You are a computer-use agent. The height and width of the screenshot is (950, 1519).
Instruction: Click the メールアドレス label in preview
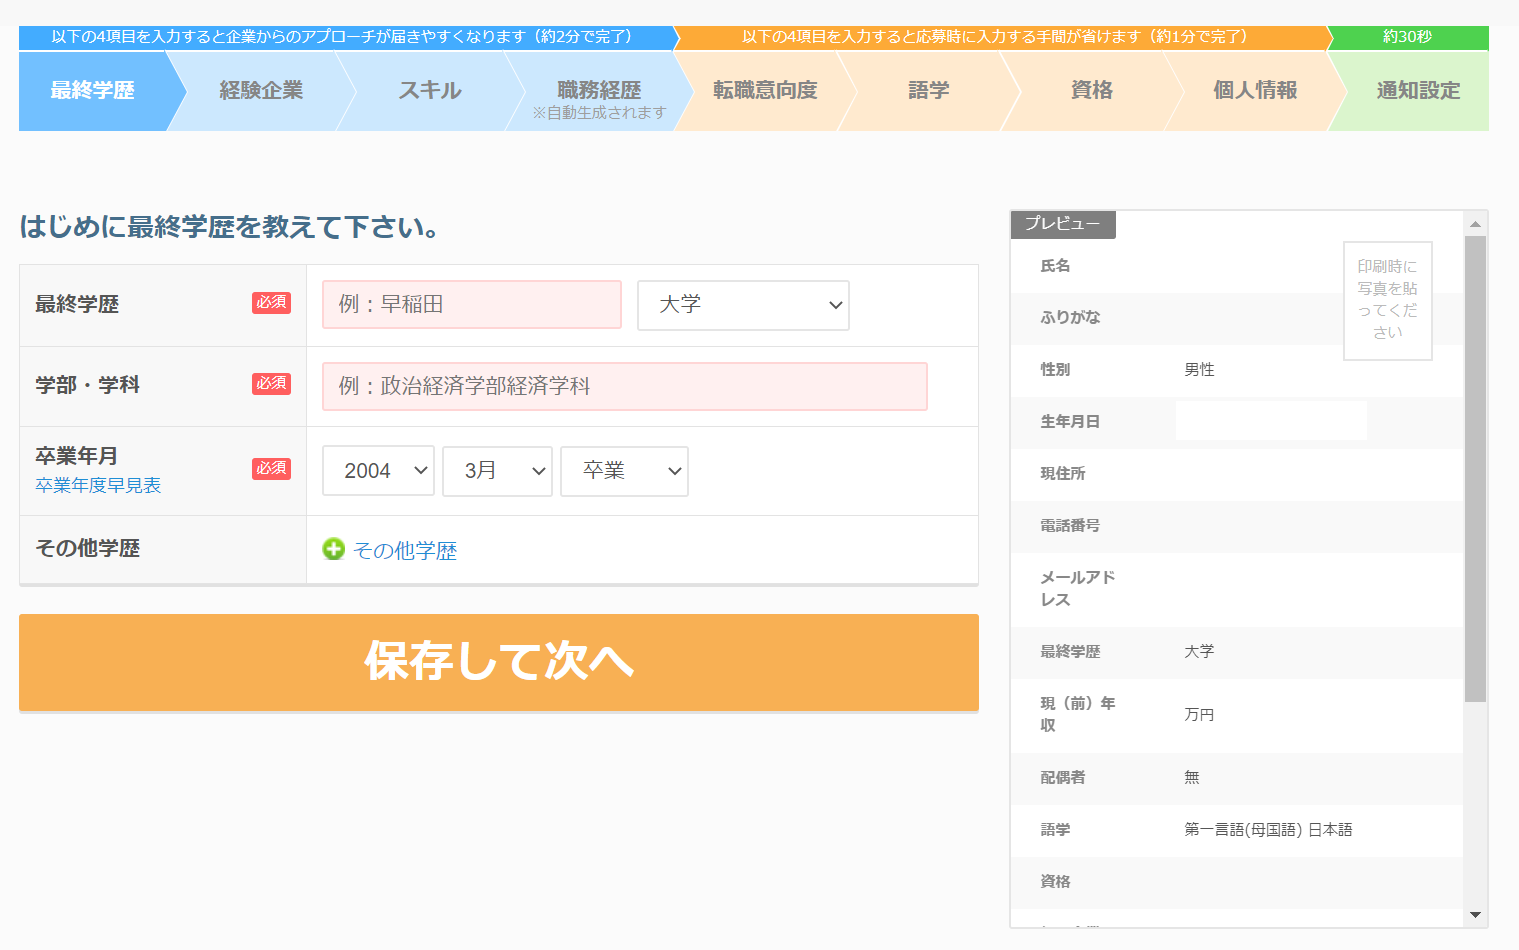point(1078,589)
